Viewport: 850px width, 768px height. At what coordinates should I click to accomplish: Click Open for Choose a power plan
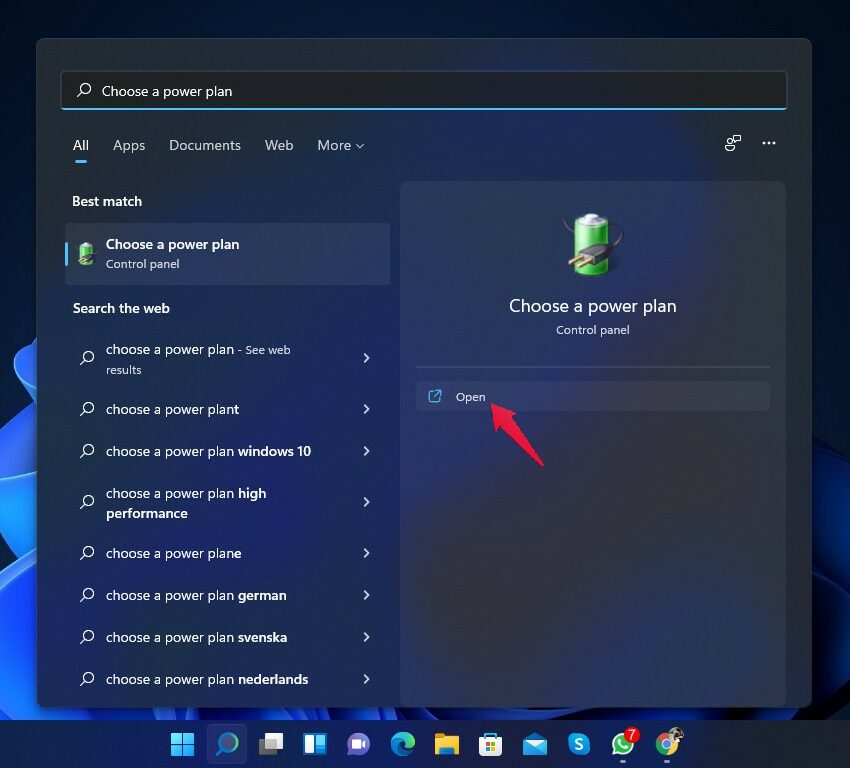click(470, 397)
